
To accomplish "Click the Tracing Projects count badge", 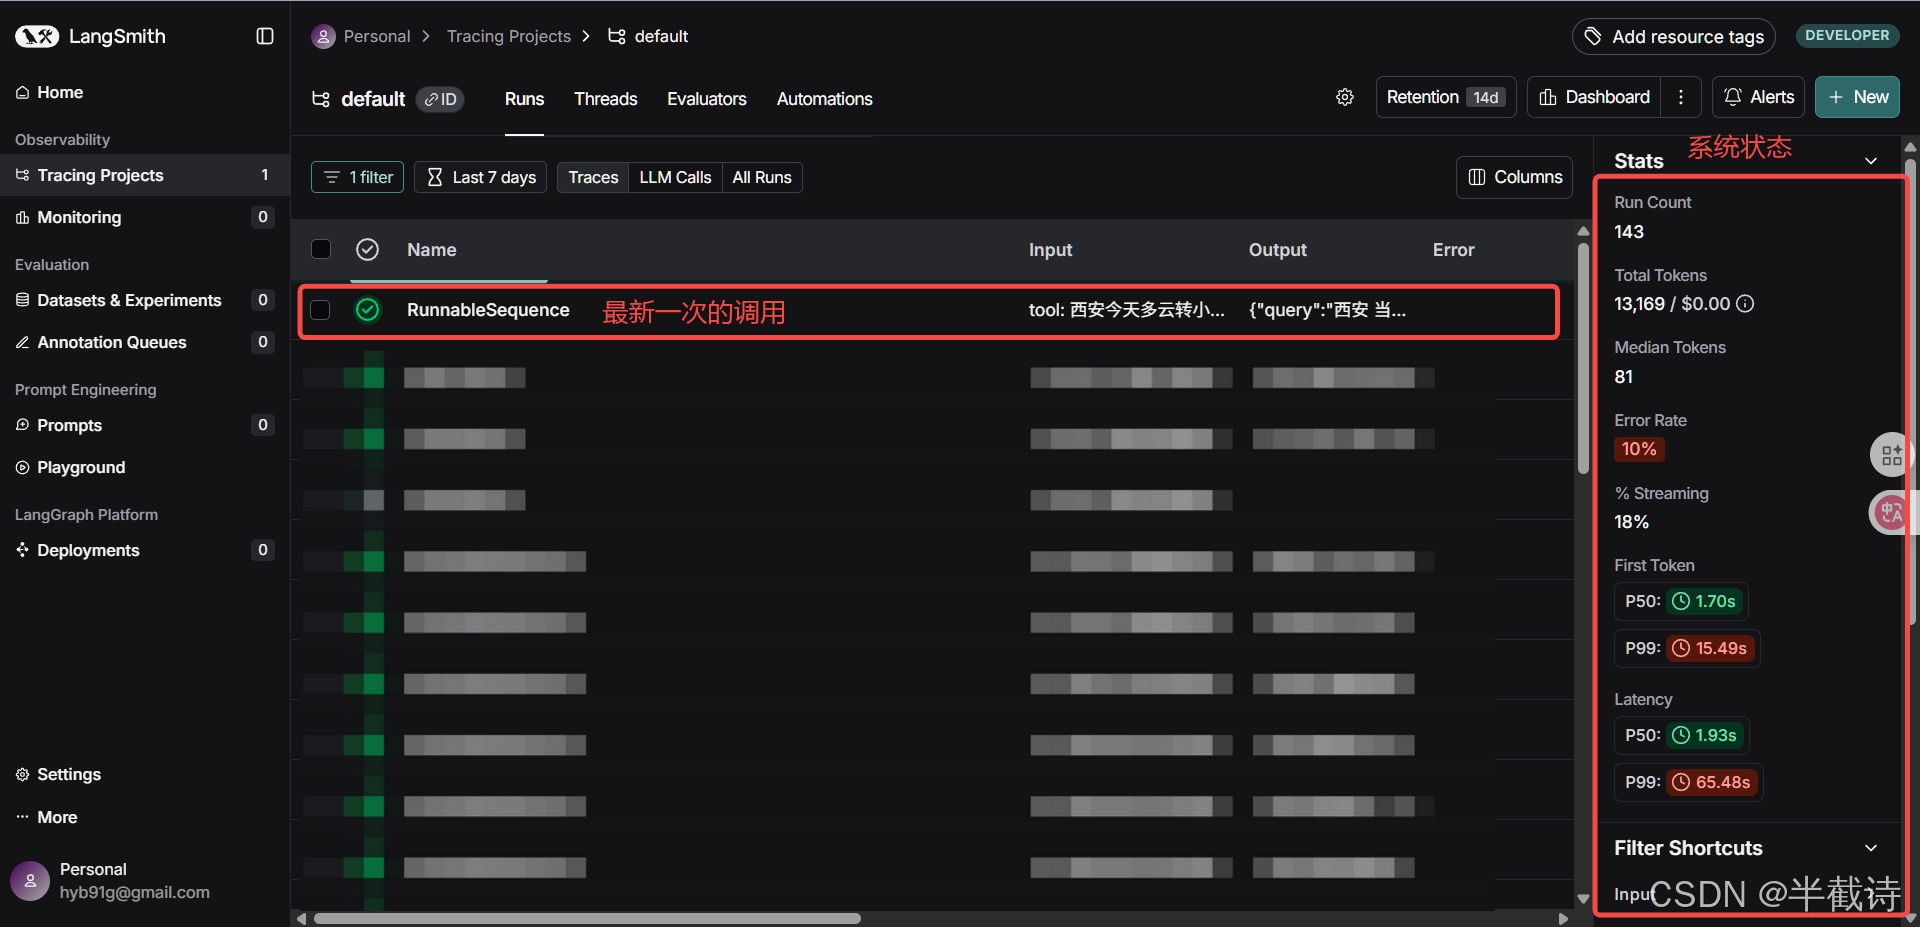I will (264, 175).
